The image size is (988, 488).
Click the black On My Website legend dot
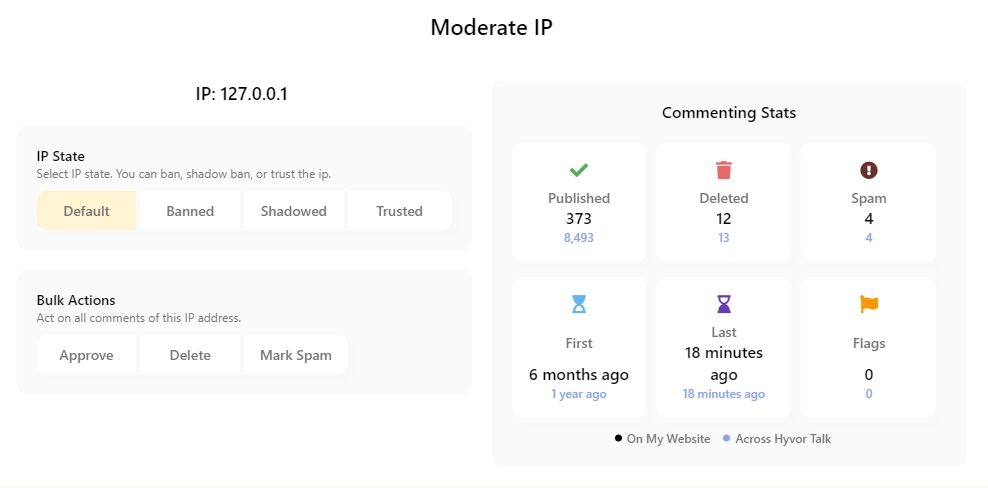point(618,438)
